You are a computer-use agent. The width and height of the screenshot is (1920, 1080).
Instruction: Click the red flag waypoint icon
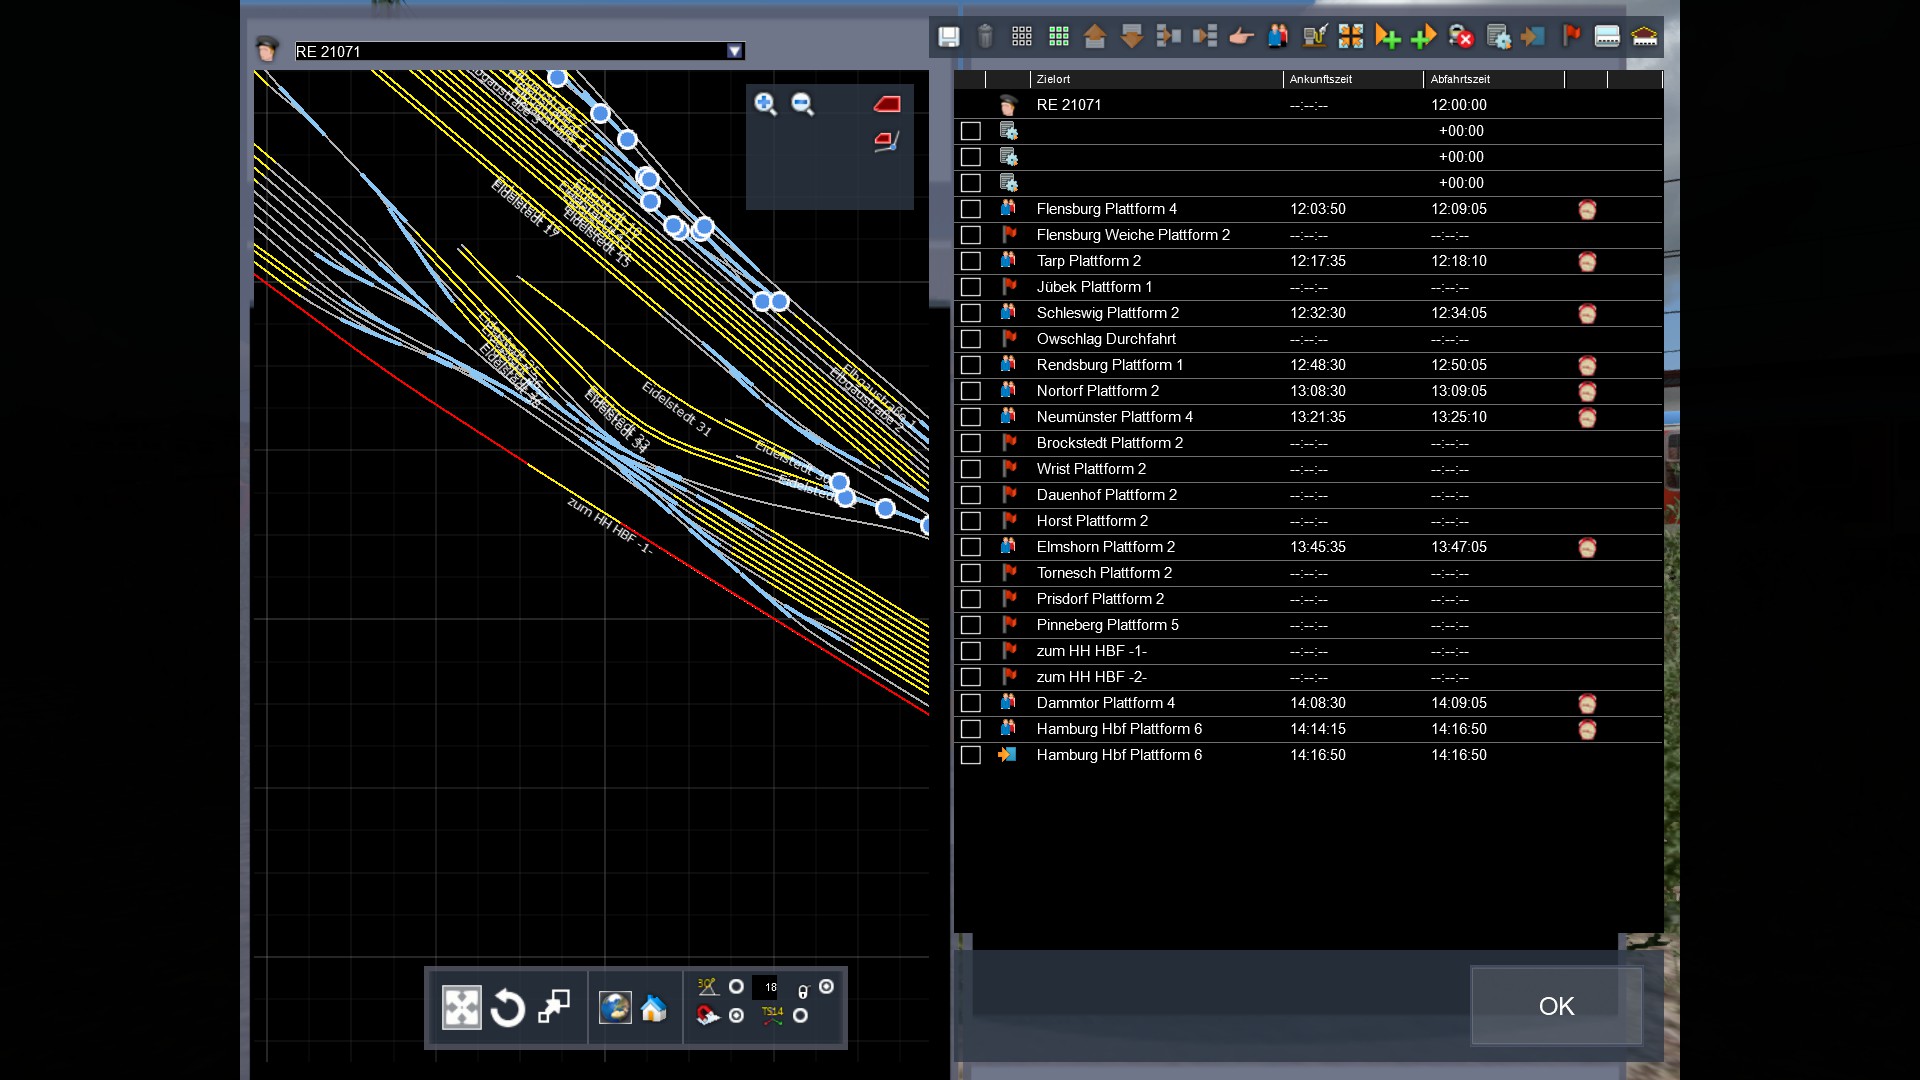click(1571, 37)
